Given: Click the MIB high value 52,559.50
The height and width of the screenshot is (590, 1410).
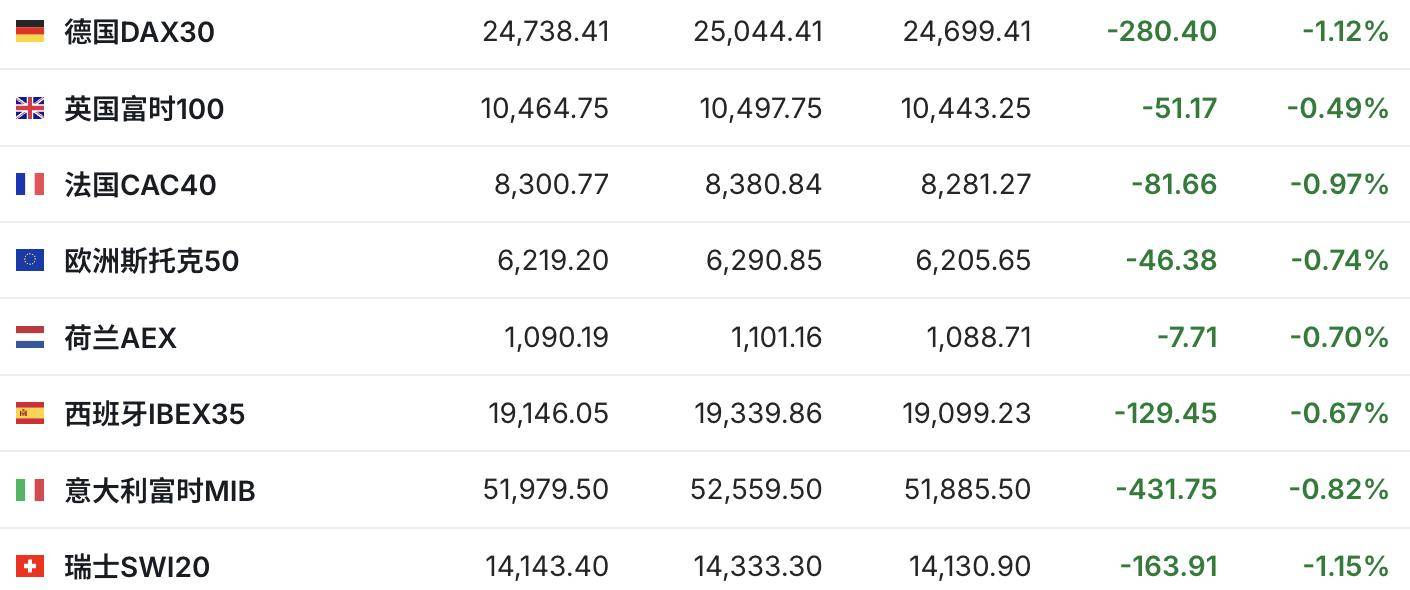Looking at the screenshot, I should point(756,490).
